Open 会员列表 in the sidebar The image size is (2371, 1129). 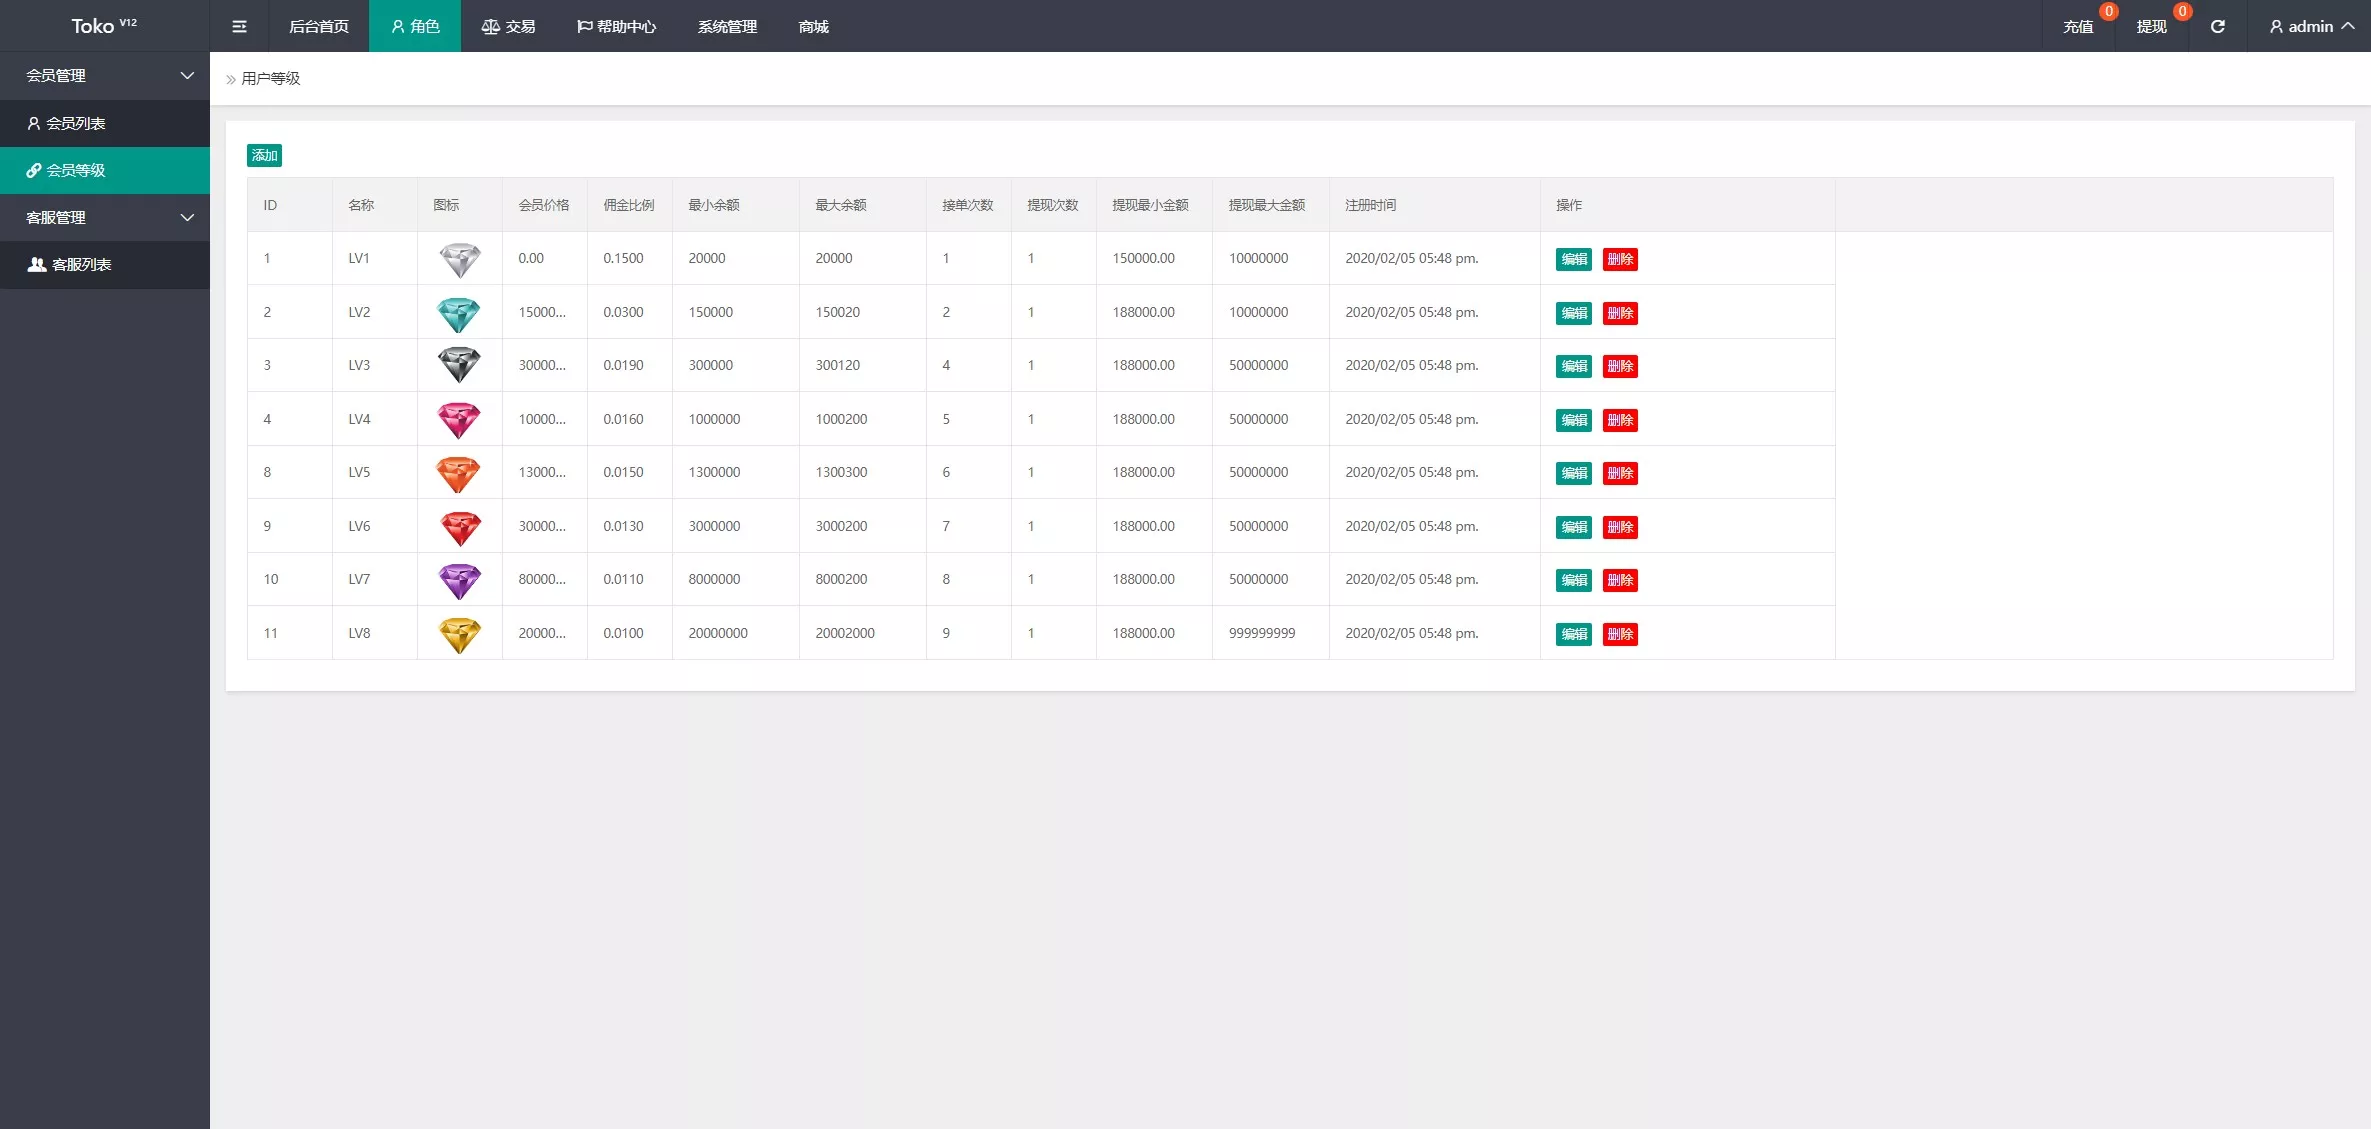pyautogui.click(x=75, y=123)
